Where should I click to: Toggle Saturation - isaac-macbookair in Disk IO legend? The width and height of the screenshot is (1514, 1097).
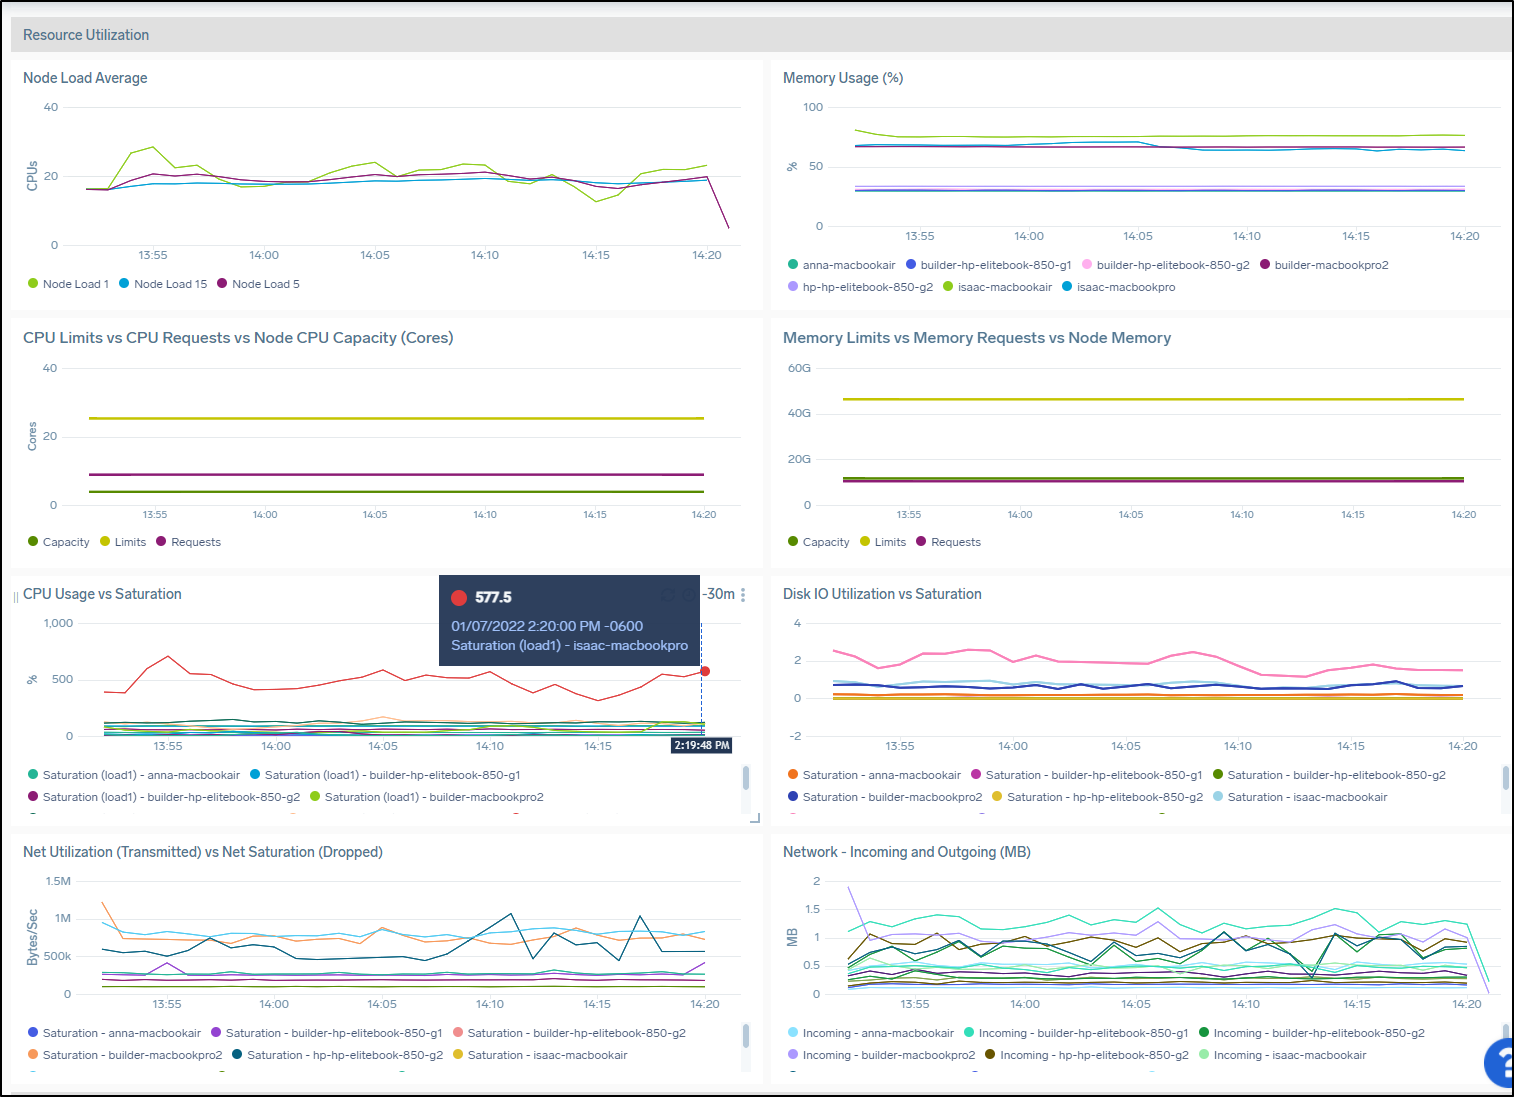pyautogui.click(x=1300, y=797)
